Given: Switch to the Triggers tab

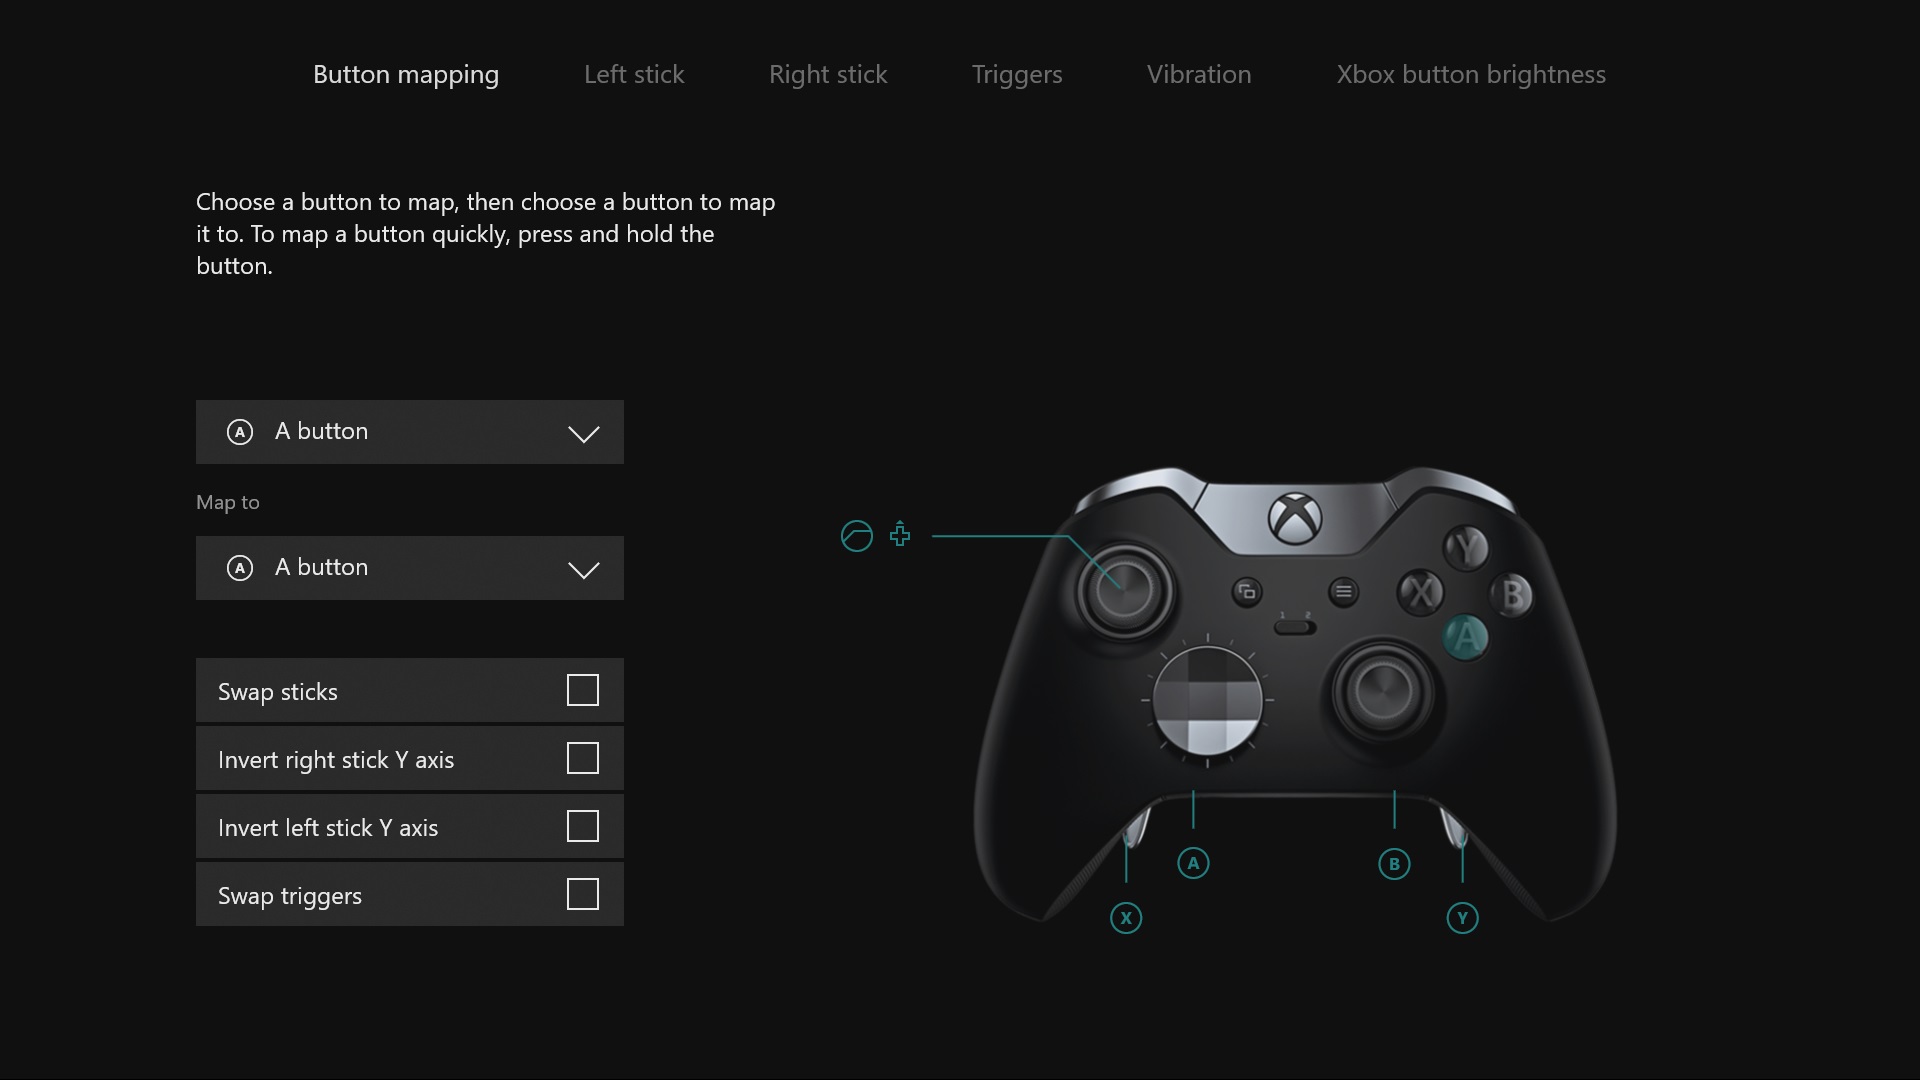Looking at the screenshot, I should pyautogui.click(x=1018, y=73).
